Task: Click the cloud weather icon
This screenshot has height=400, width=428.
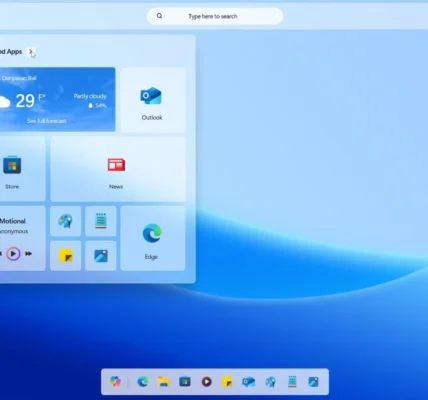Action: pos(4,102)
